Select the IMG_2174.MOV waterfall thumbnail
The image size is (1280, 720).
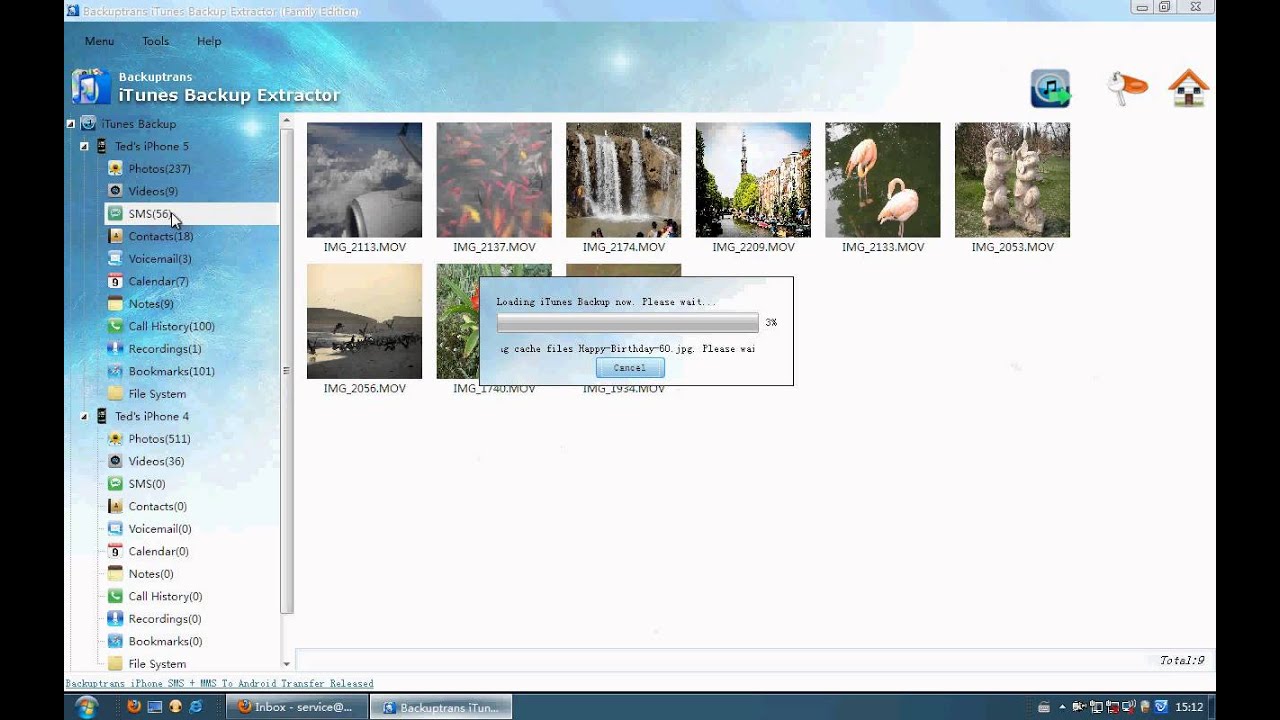[623, 180]
